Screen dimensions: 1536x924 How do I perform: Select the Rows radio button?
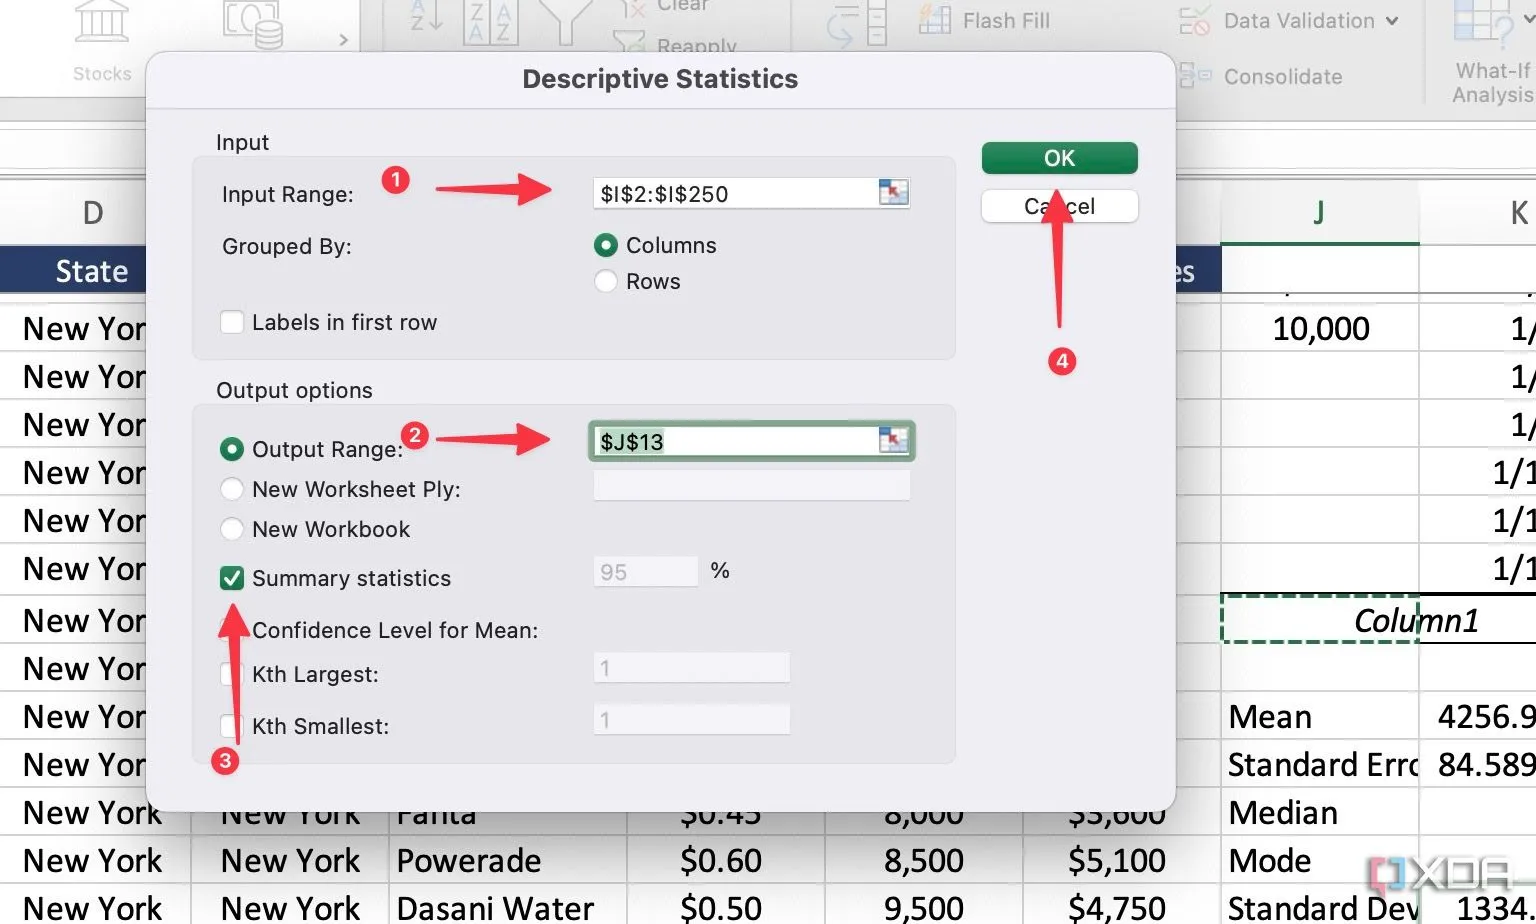click(606, 282)
